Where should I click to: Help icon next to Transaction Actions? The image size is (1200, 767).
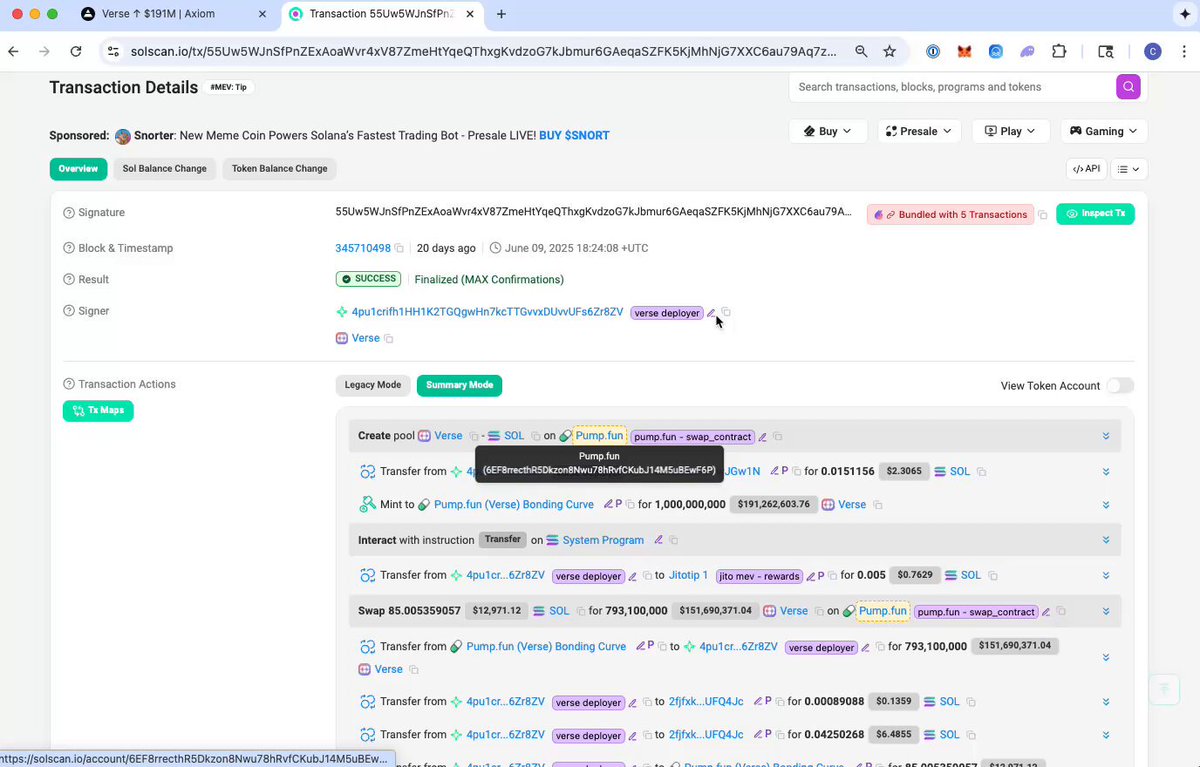(x=69, y=384)
